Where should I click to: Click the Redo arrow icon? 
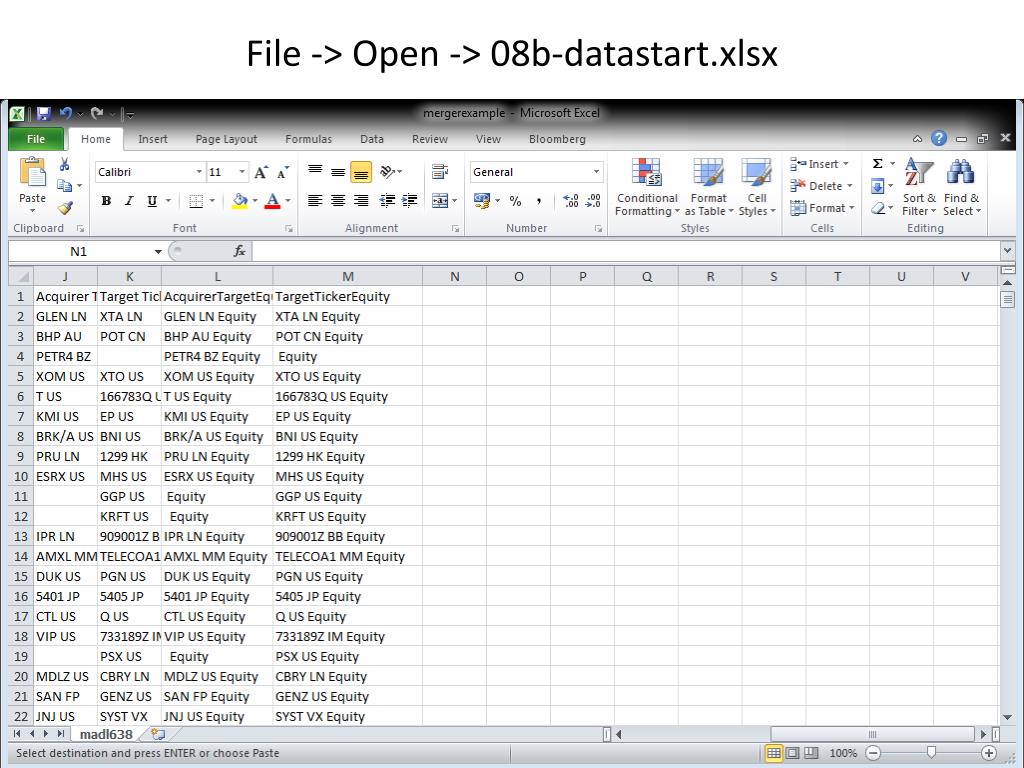click(x=97, y=114)
